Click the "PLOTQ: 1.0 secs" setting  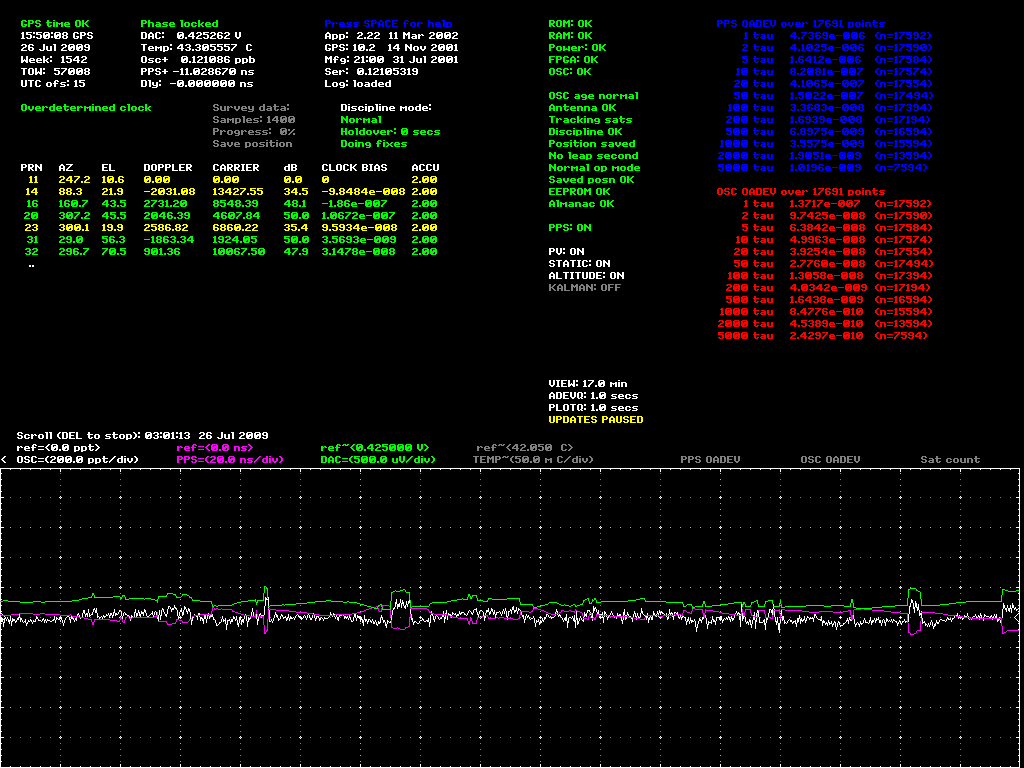[x=593, y=408]
